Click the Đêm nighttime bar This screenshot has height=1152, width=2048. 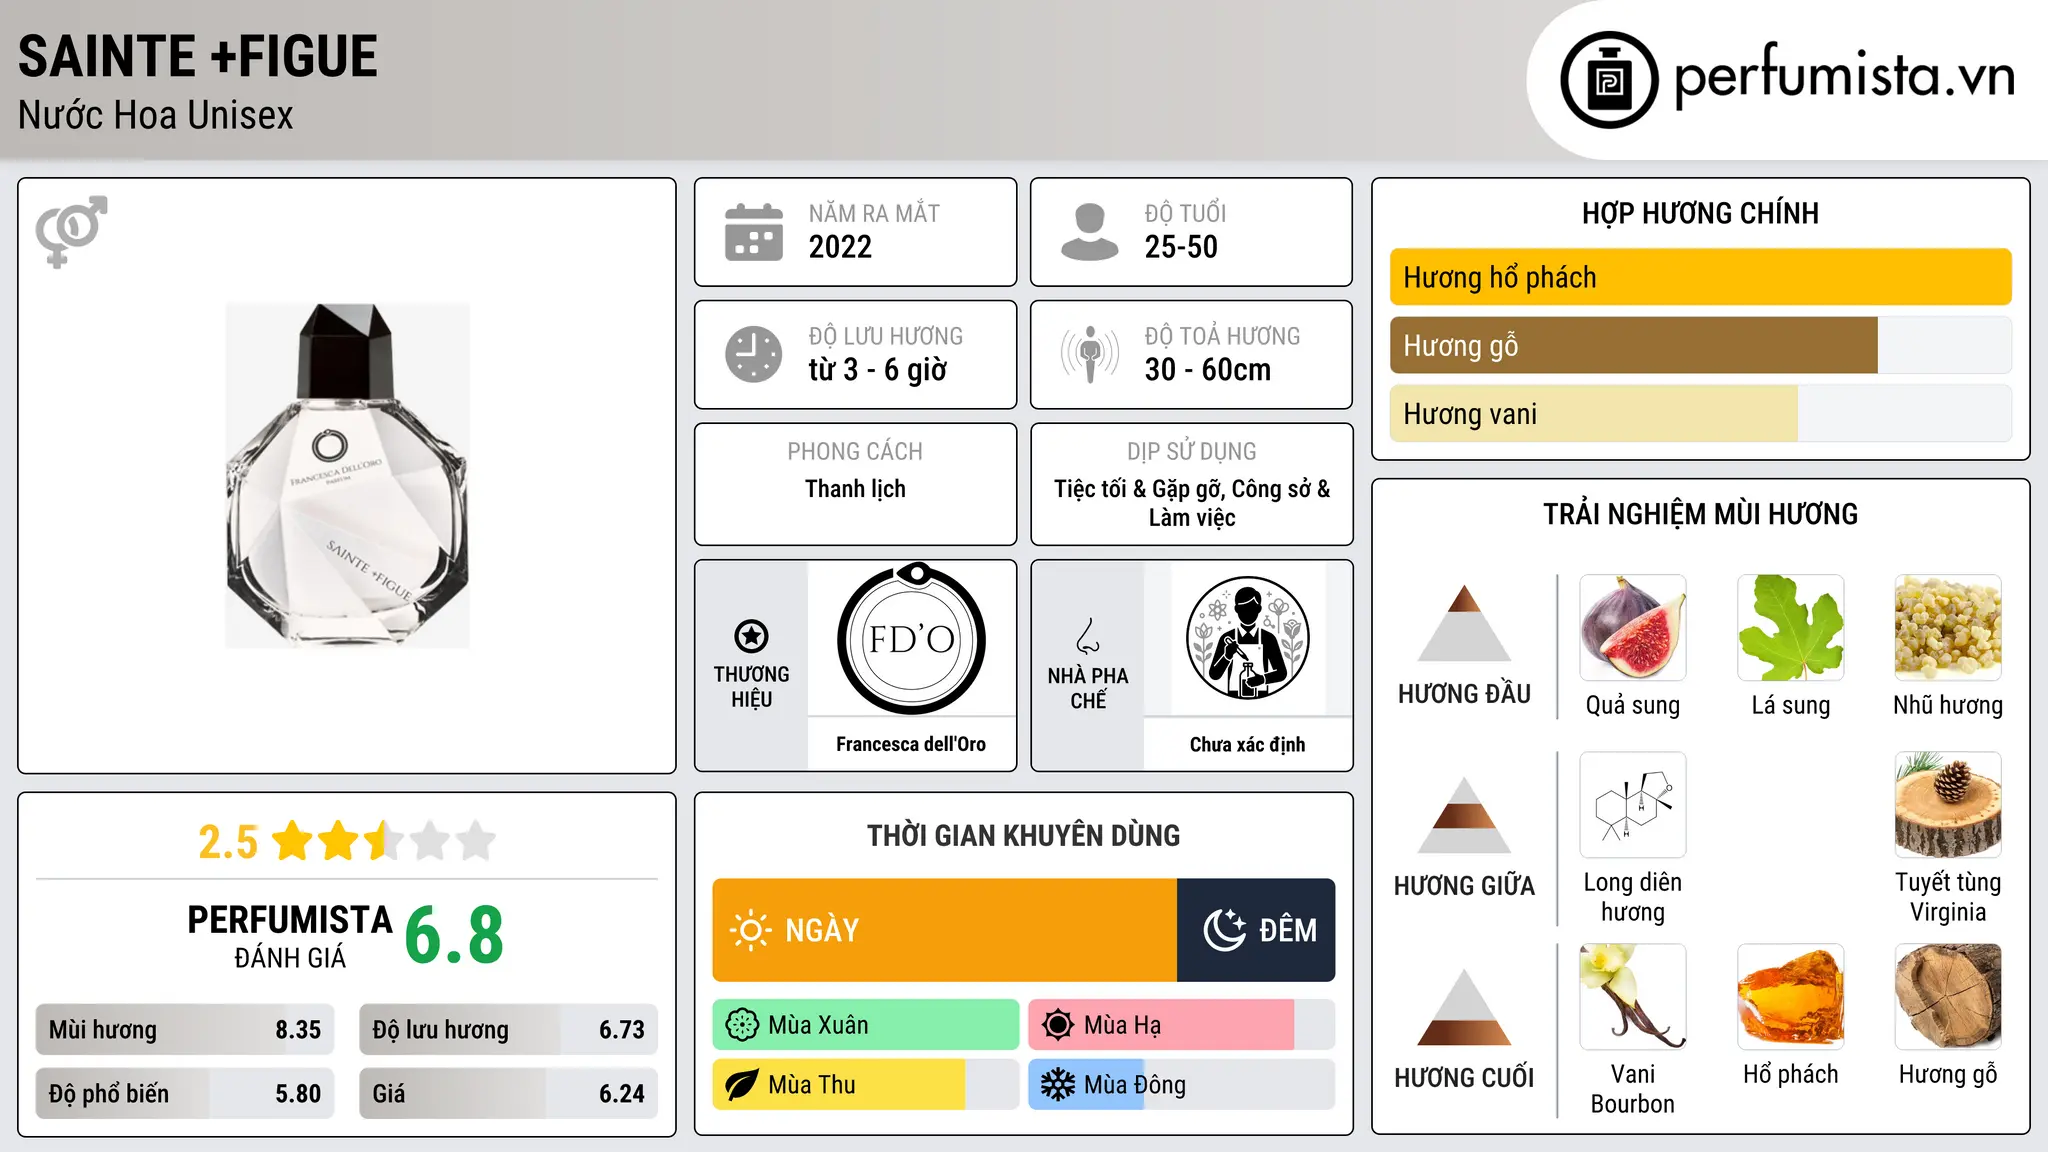1256,930
